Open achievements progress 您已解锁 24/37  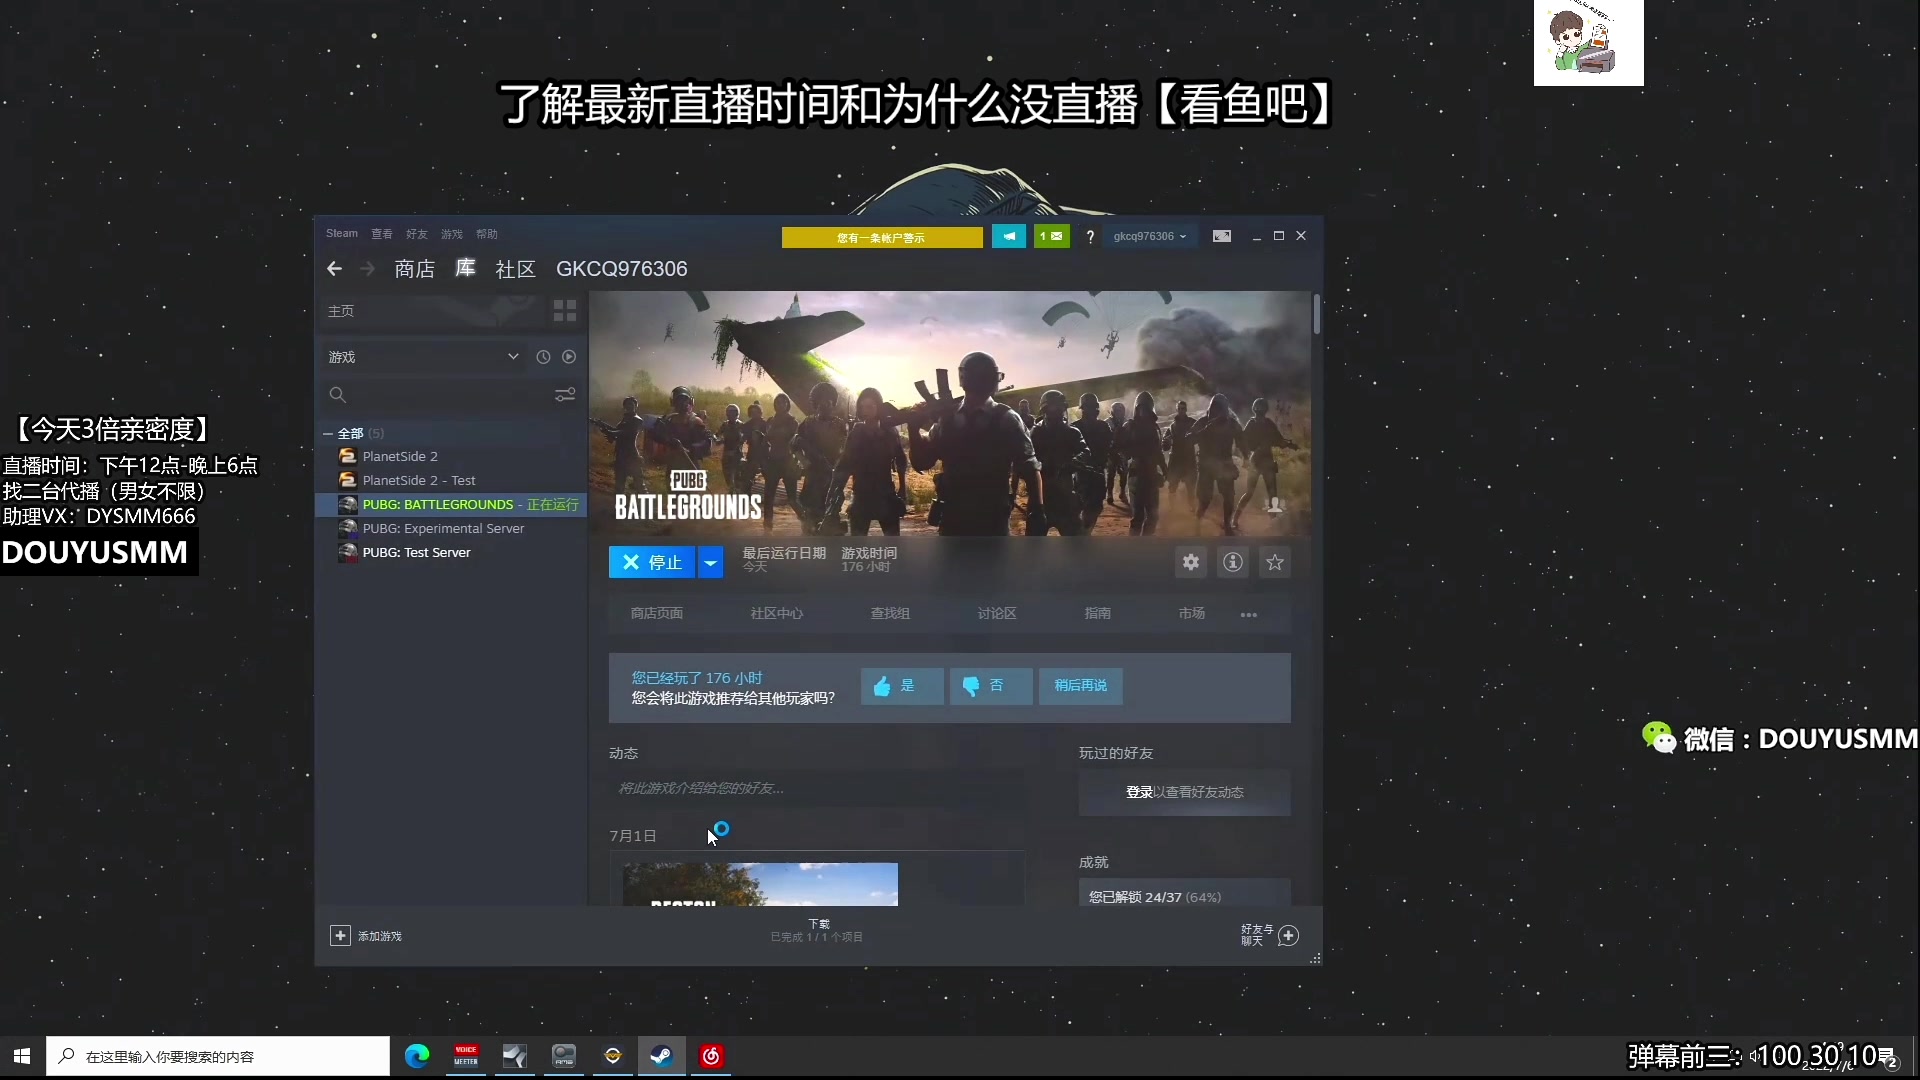(x=1184, y=892)
